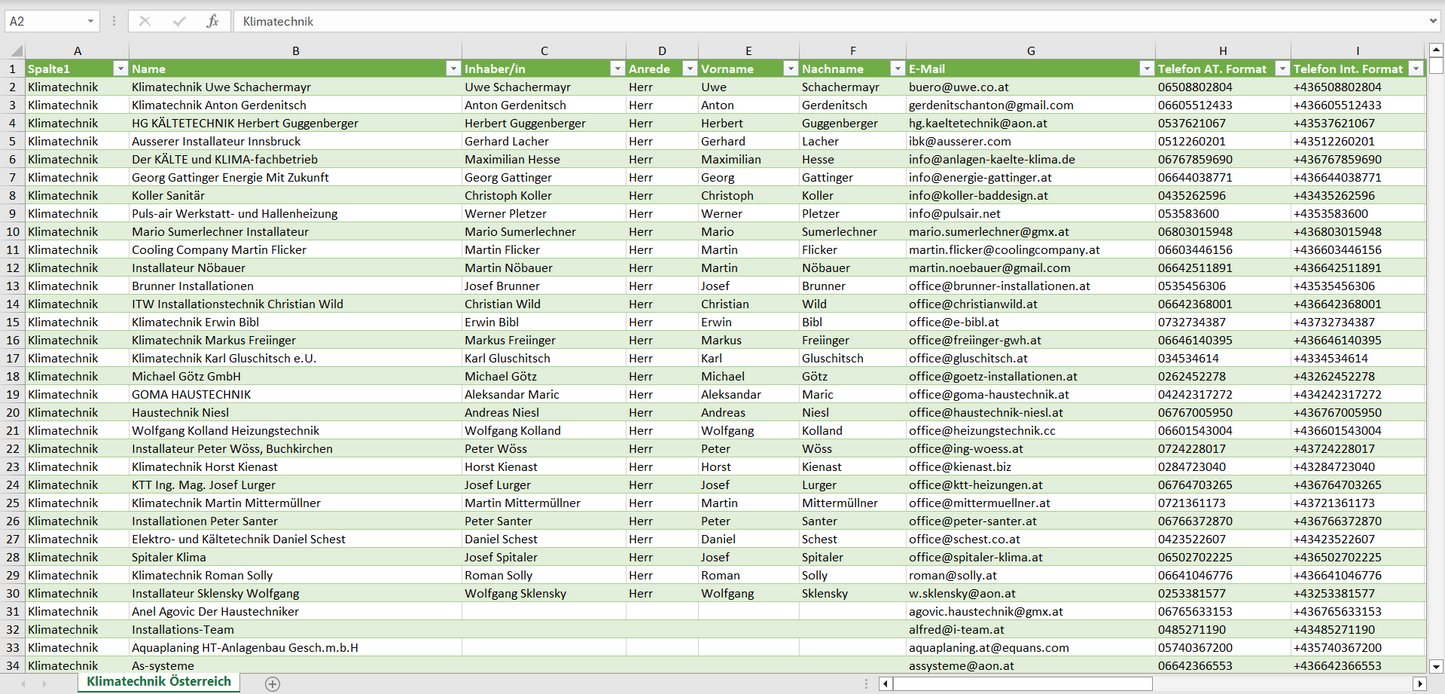The width and height of the screenshot is (1445, 694).
Task: Select column G header
Action: point(1030,51)
